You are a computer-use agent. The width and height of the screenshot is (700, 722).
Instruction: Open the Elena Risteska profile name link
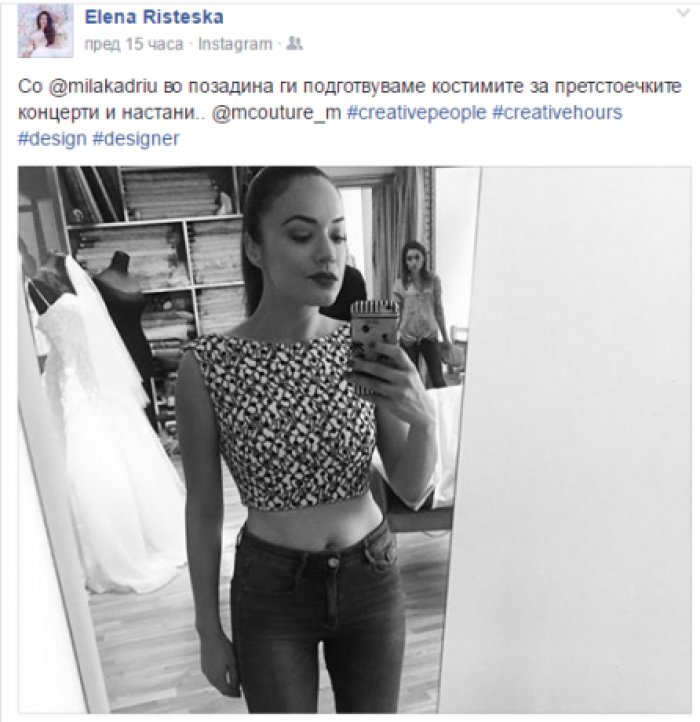point(154,17)
